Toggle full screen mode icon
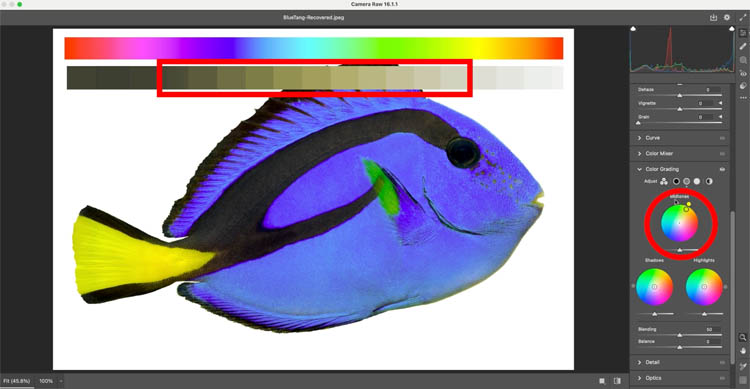The height and width of the screenshot is (389, 750). click(x=743, y=17)
